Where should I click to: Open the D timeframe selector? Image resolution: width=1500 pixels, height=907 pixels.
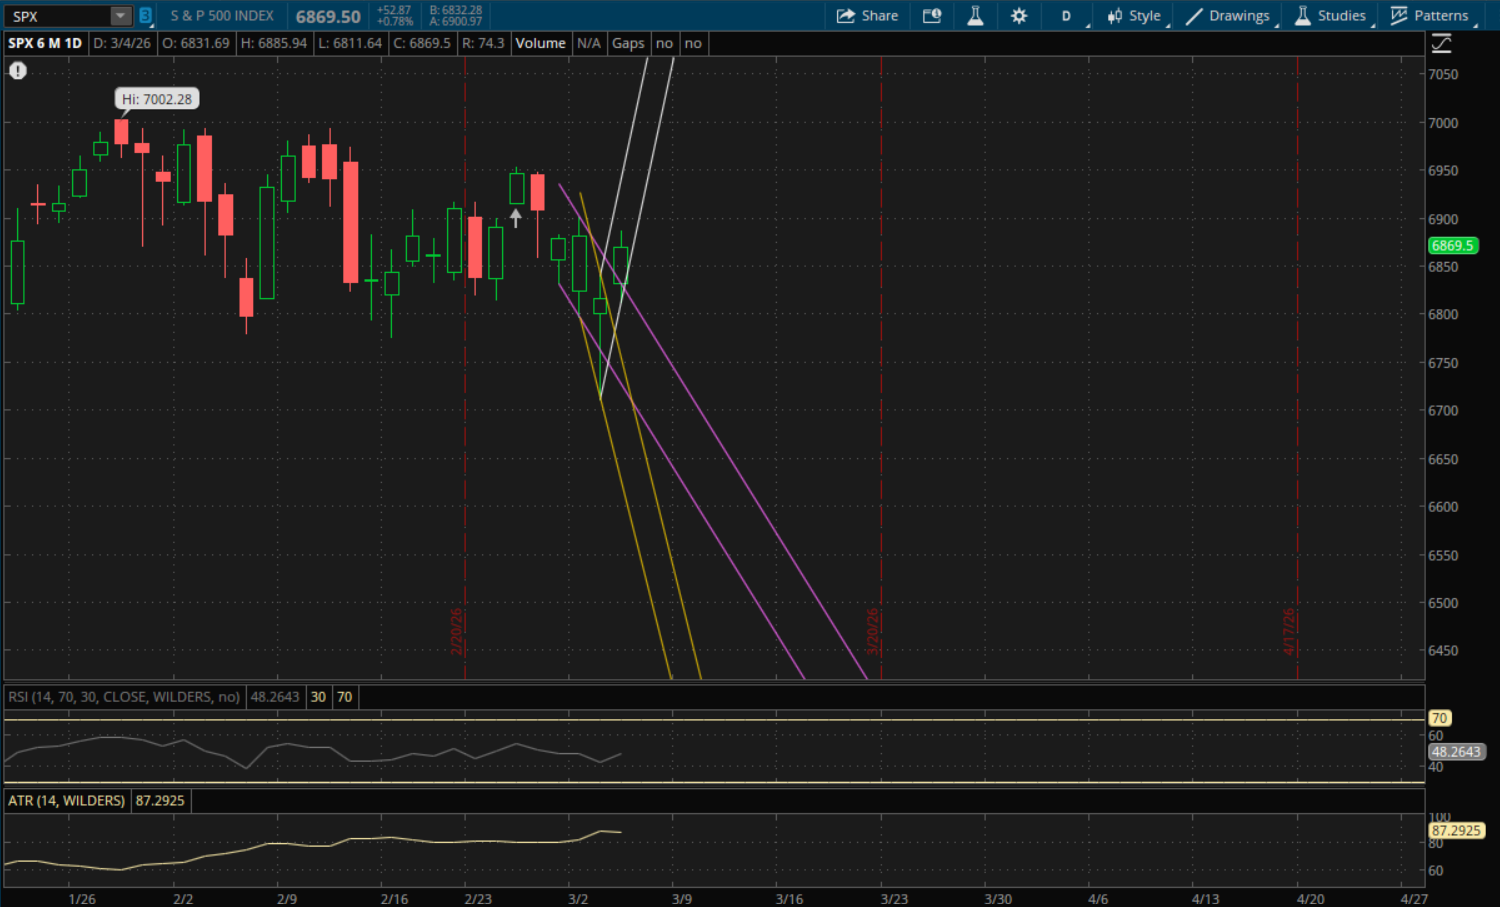pos(1066,16)
